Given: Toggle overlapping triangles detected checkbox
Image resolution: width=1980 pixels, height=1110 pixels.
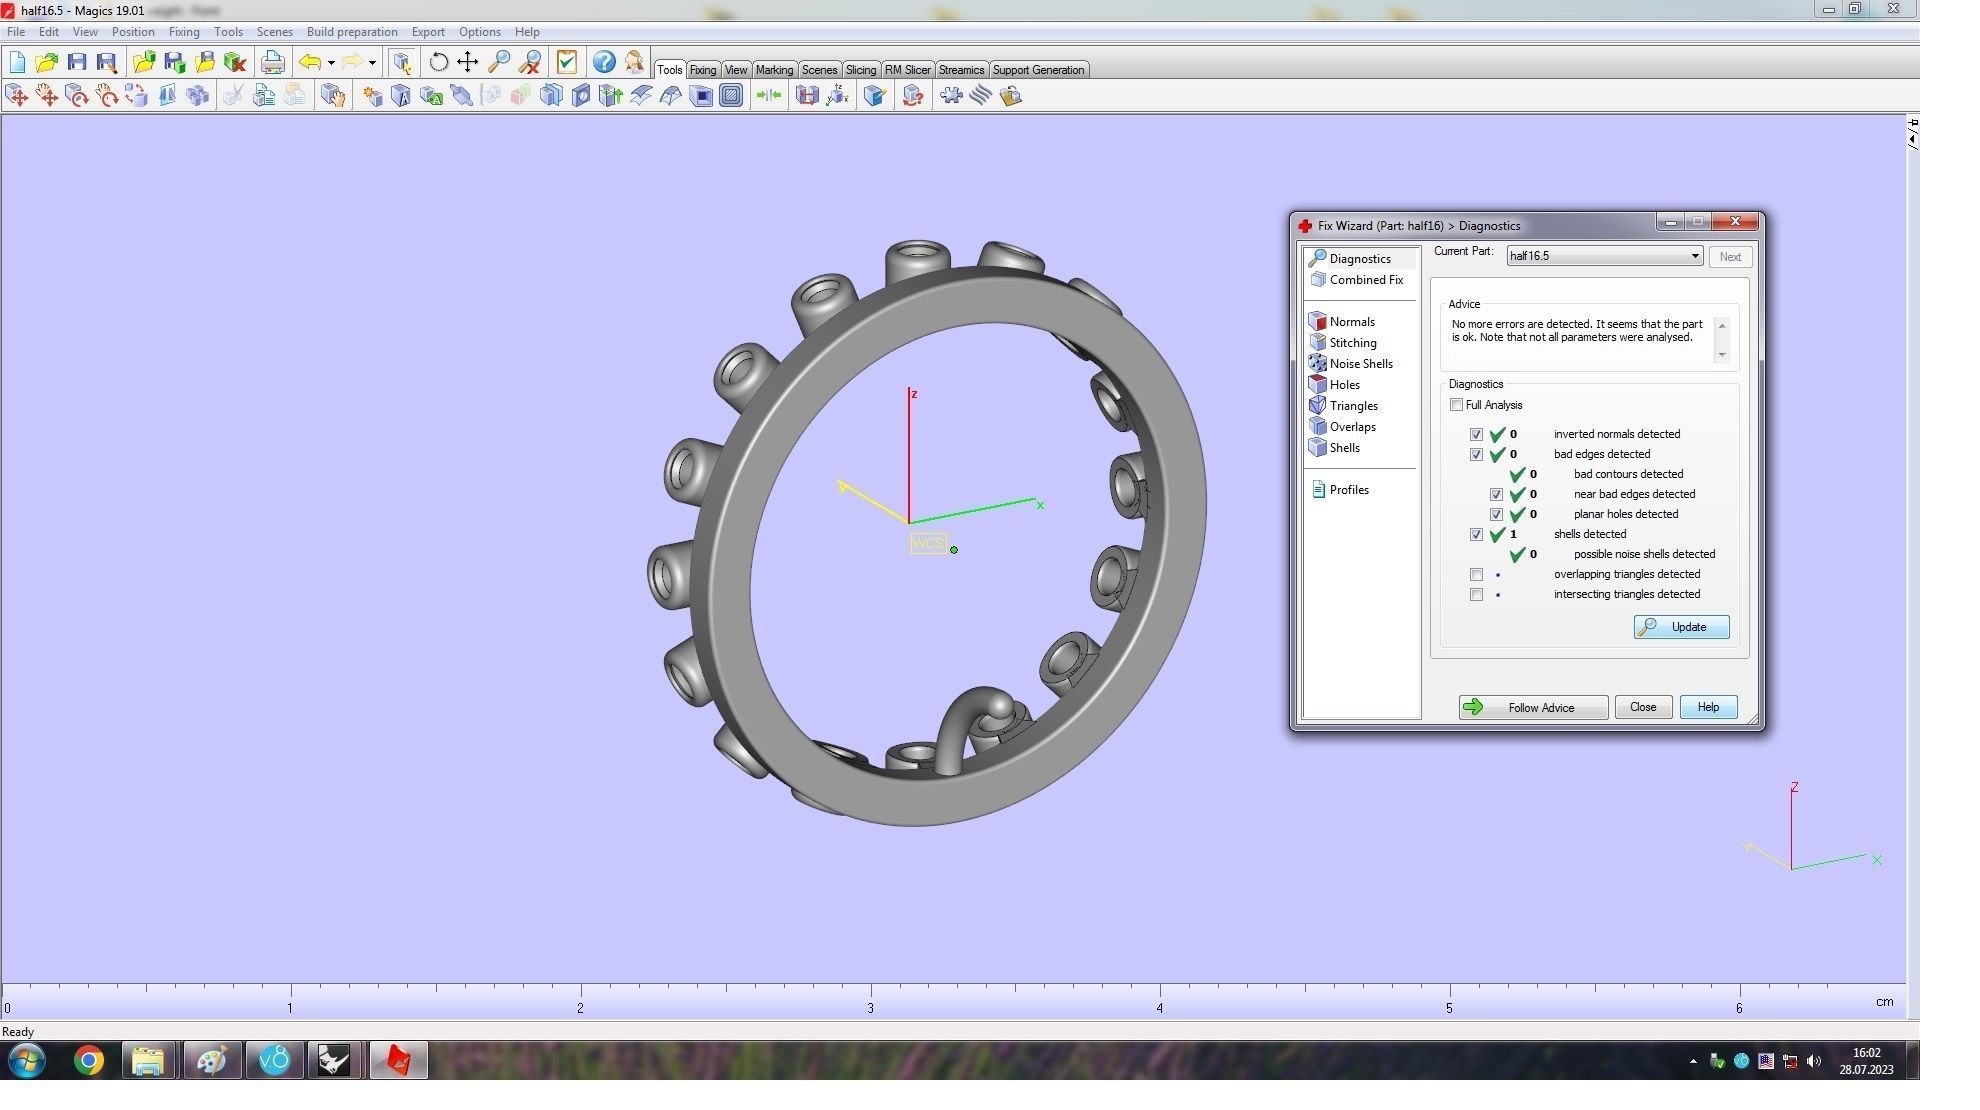Looking at the screenshot, I should click(1476, 575).
